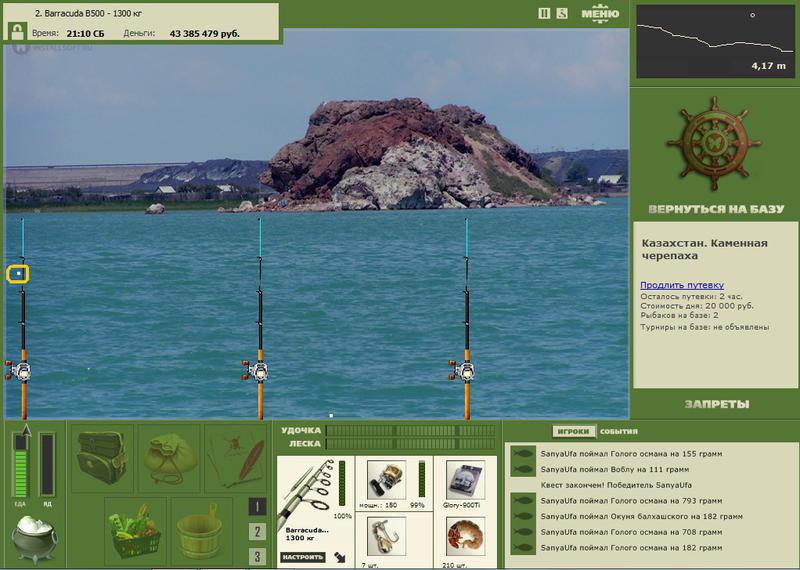Switch to the СОБЫТИЯ tab

(x=618, y=431)
